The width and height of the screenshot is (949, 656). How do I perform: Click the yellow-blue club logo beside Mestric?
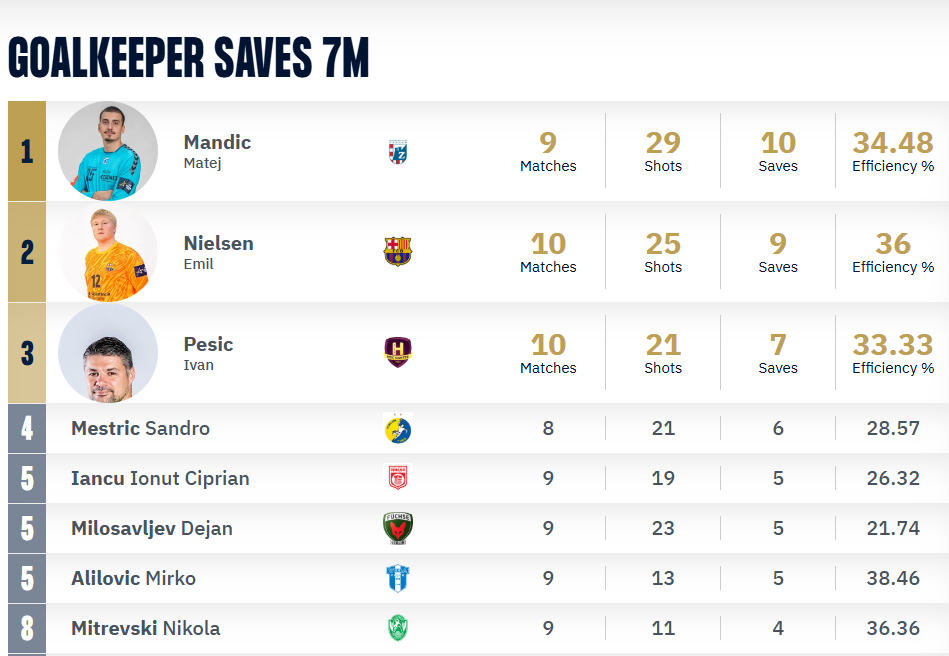pyautogui.click(x=398, y=429)
